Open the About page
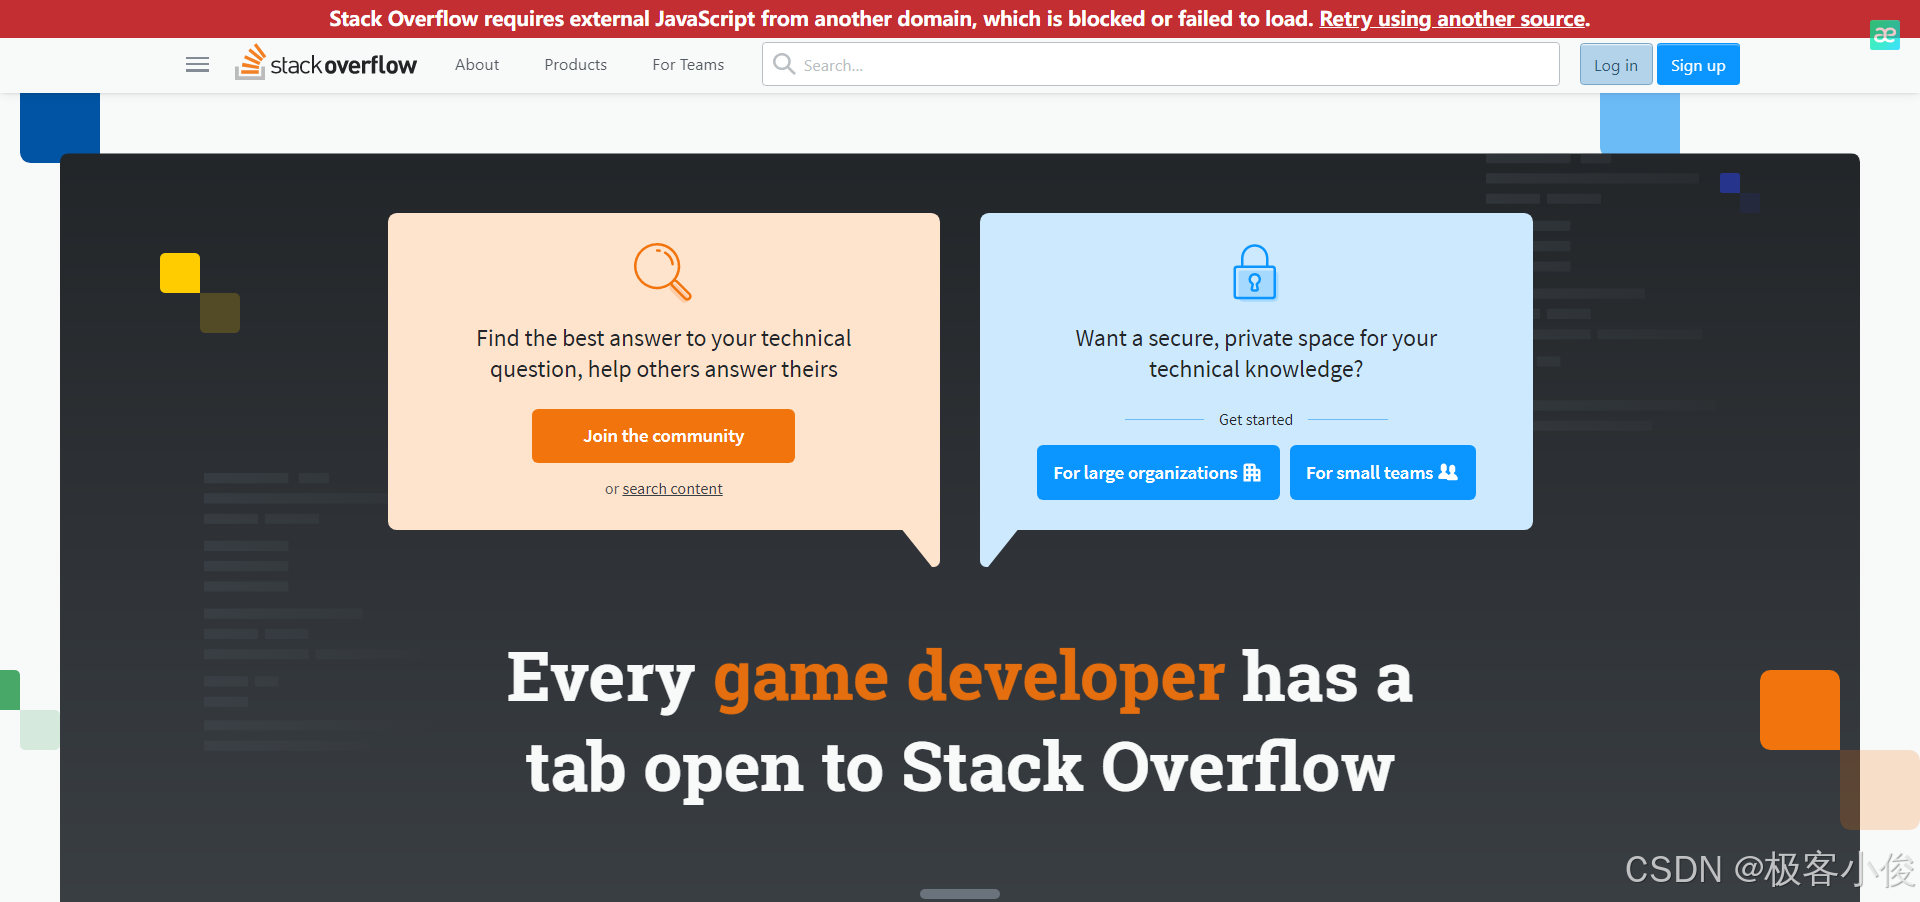 pos(477,65)
